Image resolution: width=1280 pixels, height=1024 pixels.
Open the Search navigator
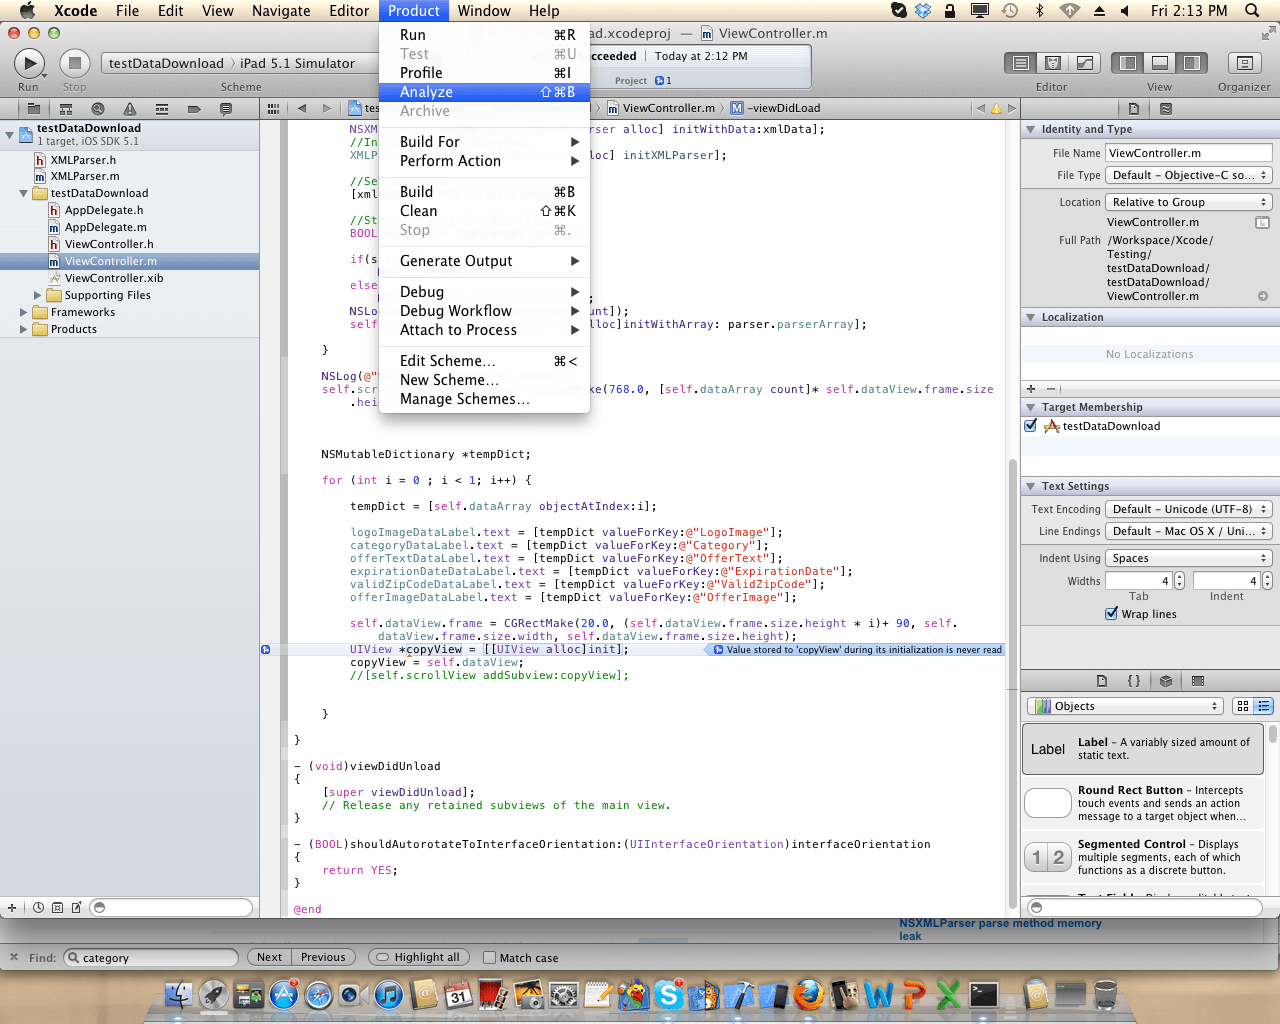[x=98, y=108]
